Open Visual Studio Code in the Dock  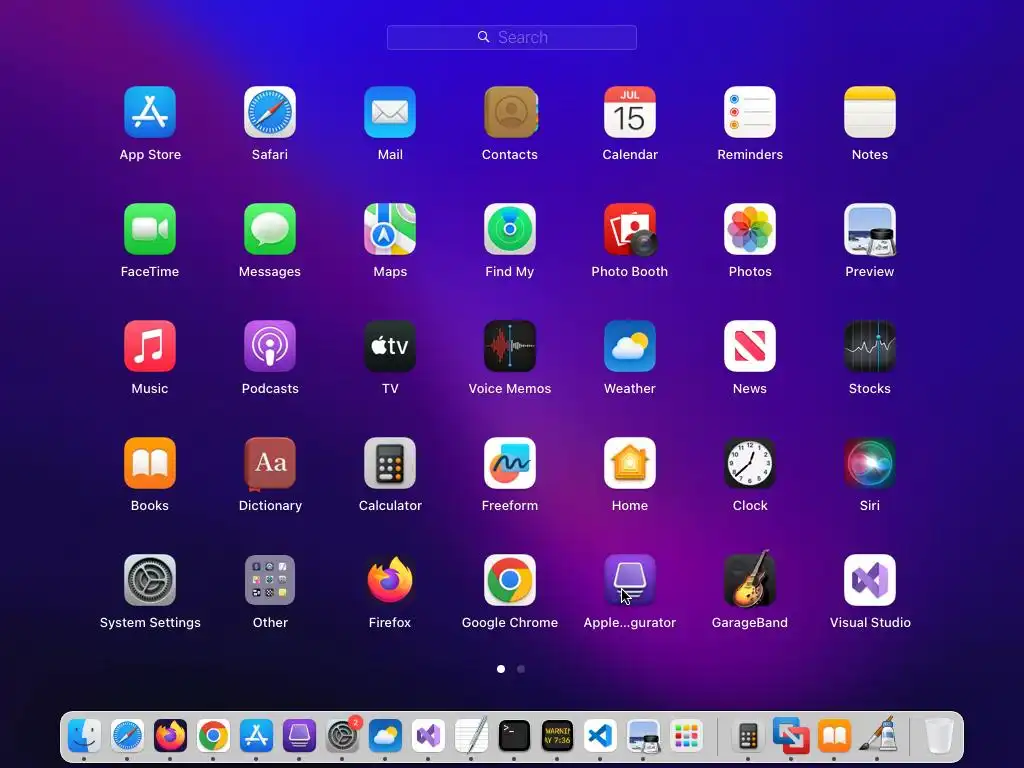coord(600,736)
